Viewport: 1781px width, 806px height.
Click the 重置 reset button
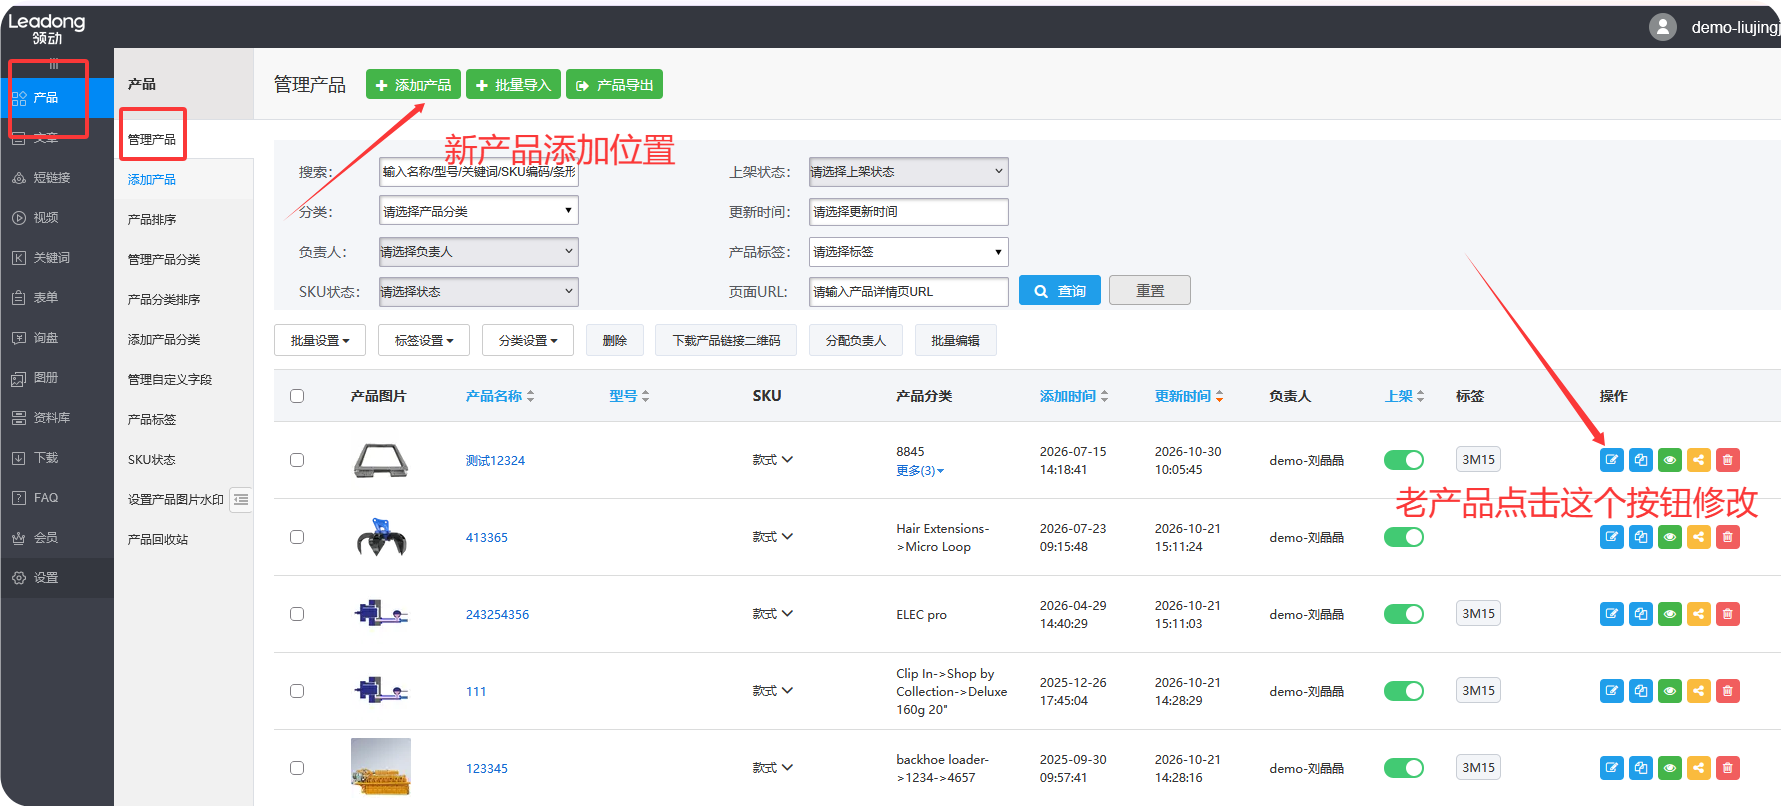1150,291
